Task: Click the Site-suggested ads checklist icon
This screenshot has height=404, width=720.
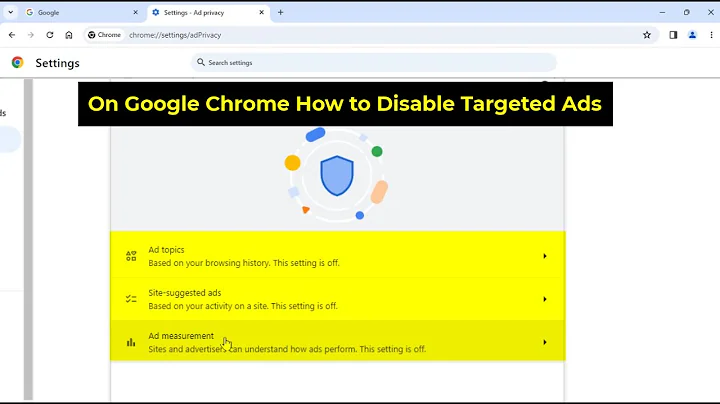Action: (131, 299)
